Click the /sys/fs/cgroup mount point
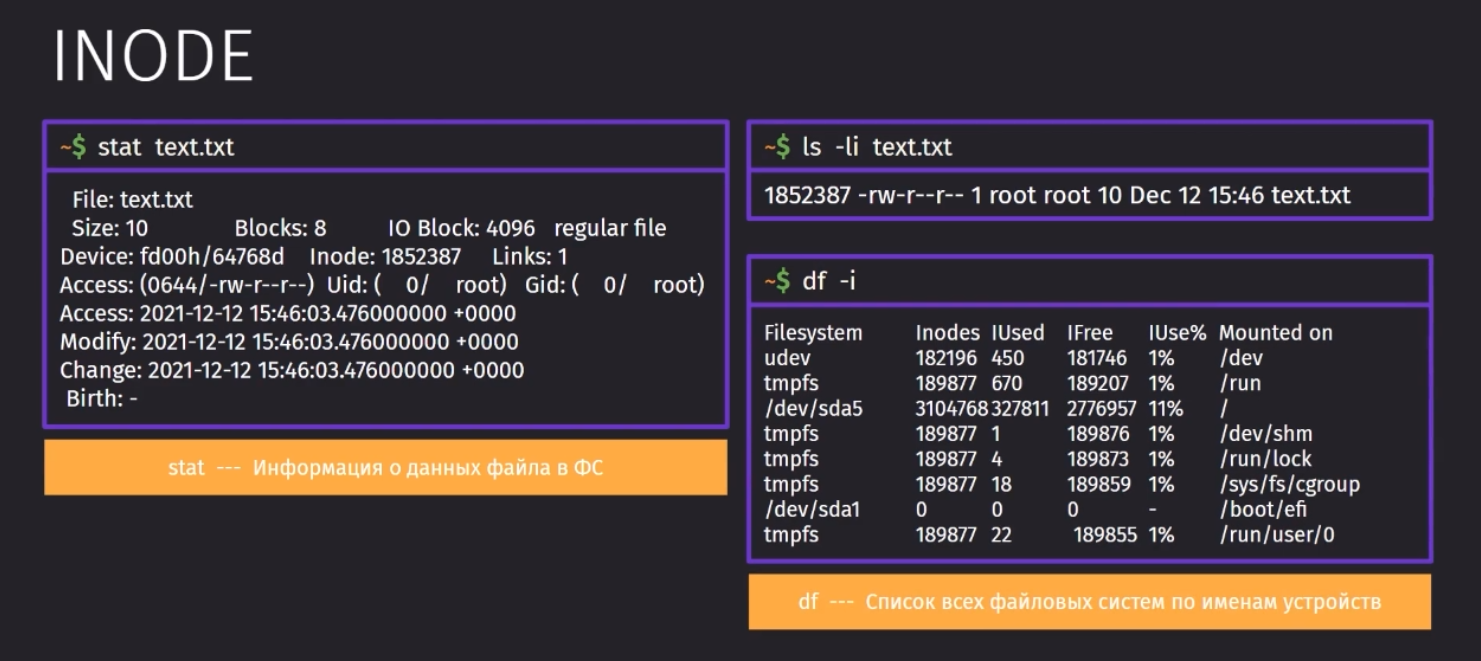The width and height of the screenshot is (1481, 661). [x=1289, y=484]
